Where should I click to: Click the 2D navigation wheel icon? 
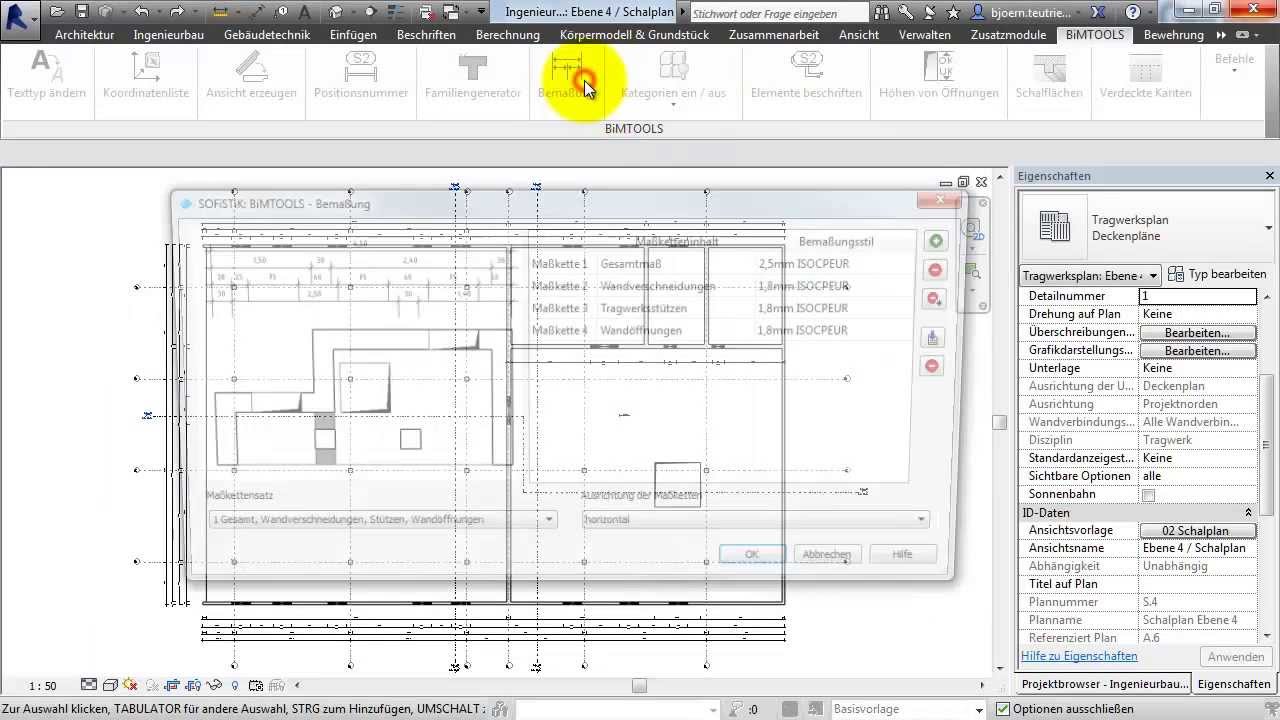tap(972, 230)
